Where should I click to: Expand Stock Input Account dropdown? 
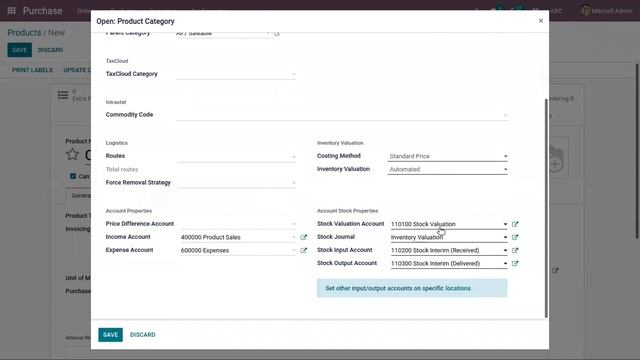point(505,250)
